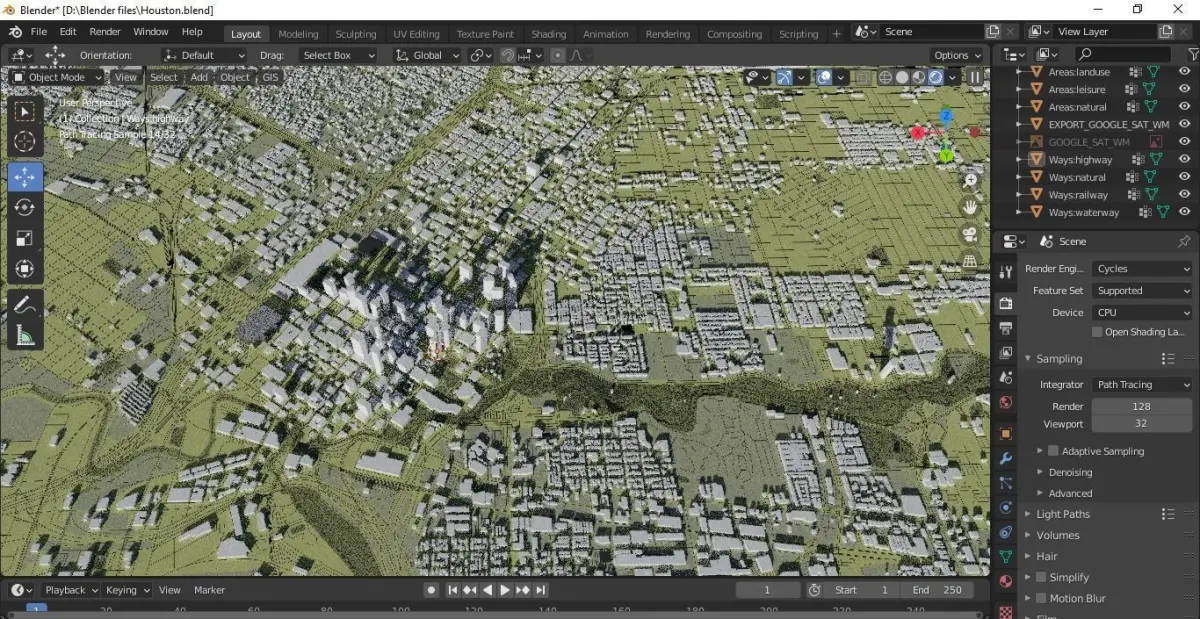The width and height of the screenshot is (1200, 619).
Task: Hide Ways:waterway in outliner
Action: (1185, 212)
